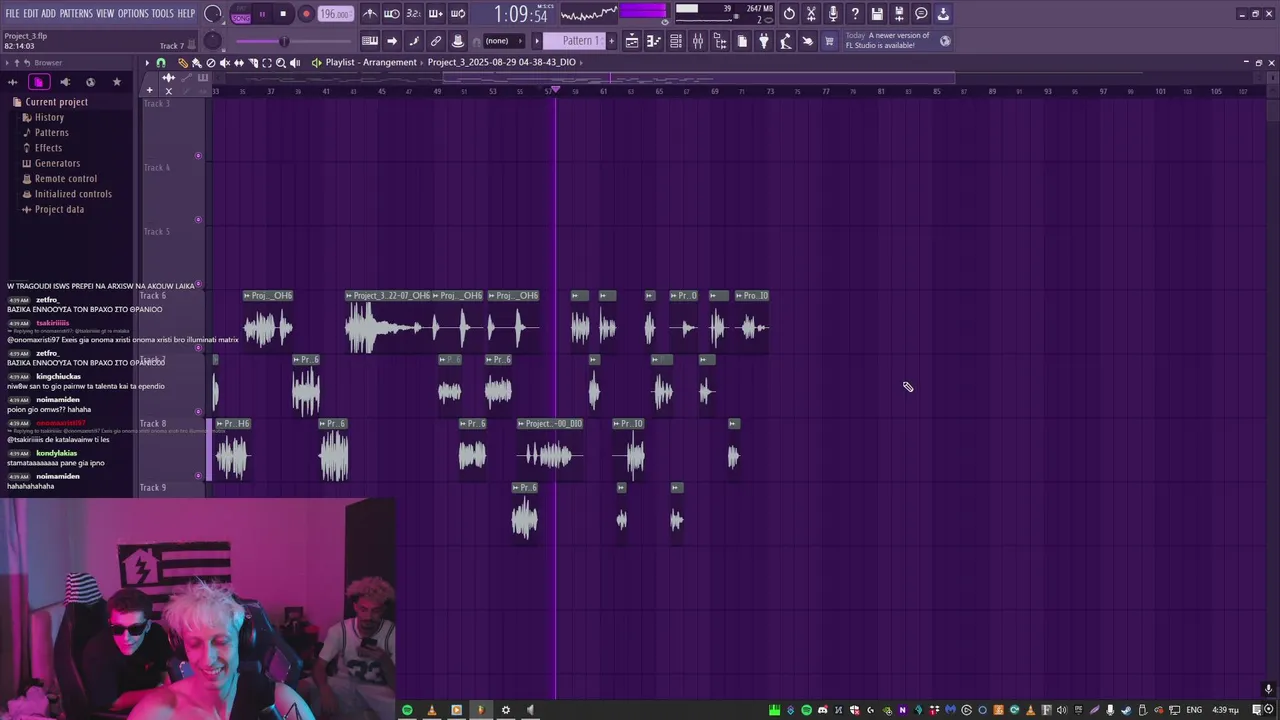This screenshot has height=720, width=1280.
Task: Toggle wait for input icon
Action: [x=392, y=14]
